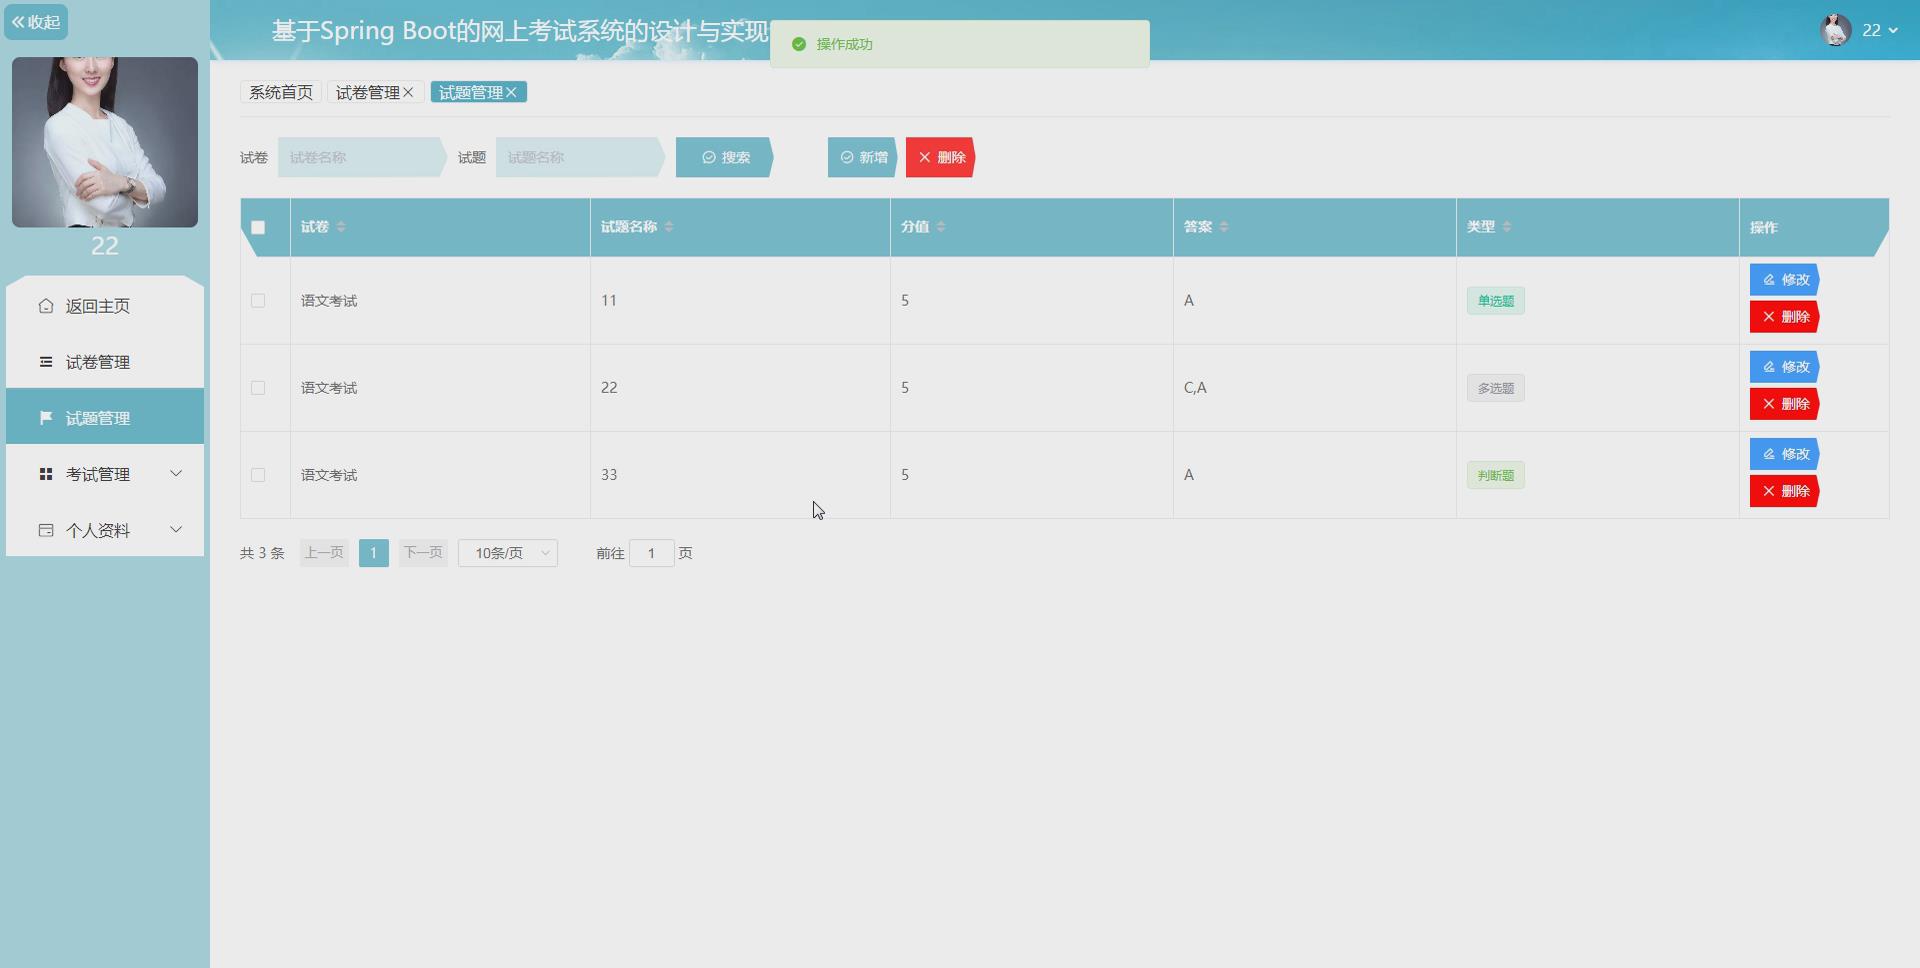The height and width of the screenshot is (968, 1920).
Task: Open 试卷管理 in the sidebar
Action: (105, 362)
